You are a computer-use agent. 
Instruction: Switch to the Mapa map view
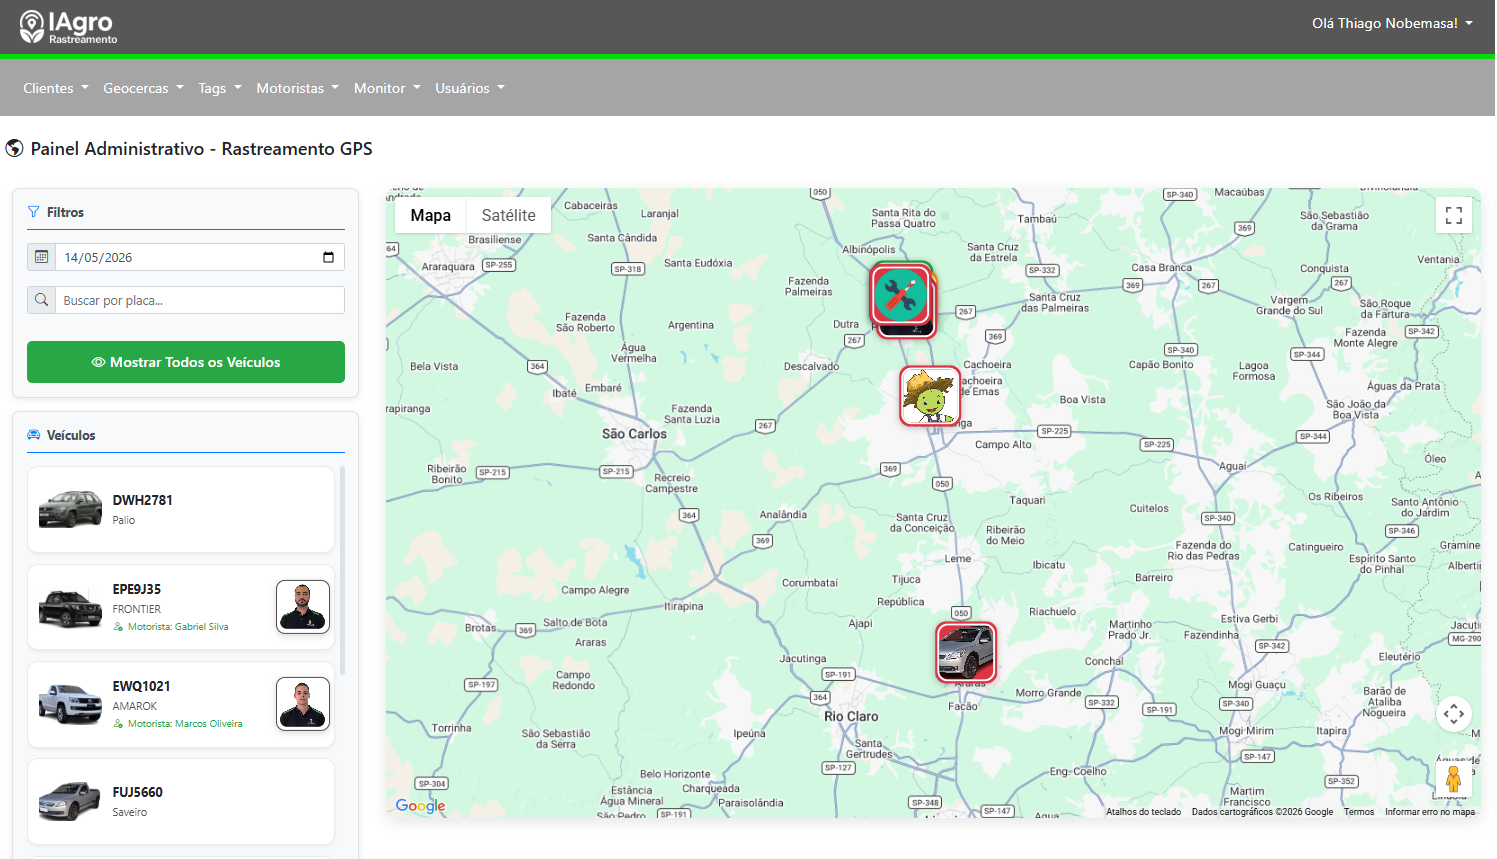(430, 215)
